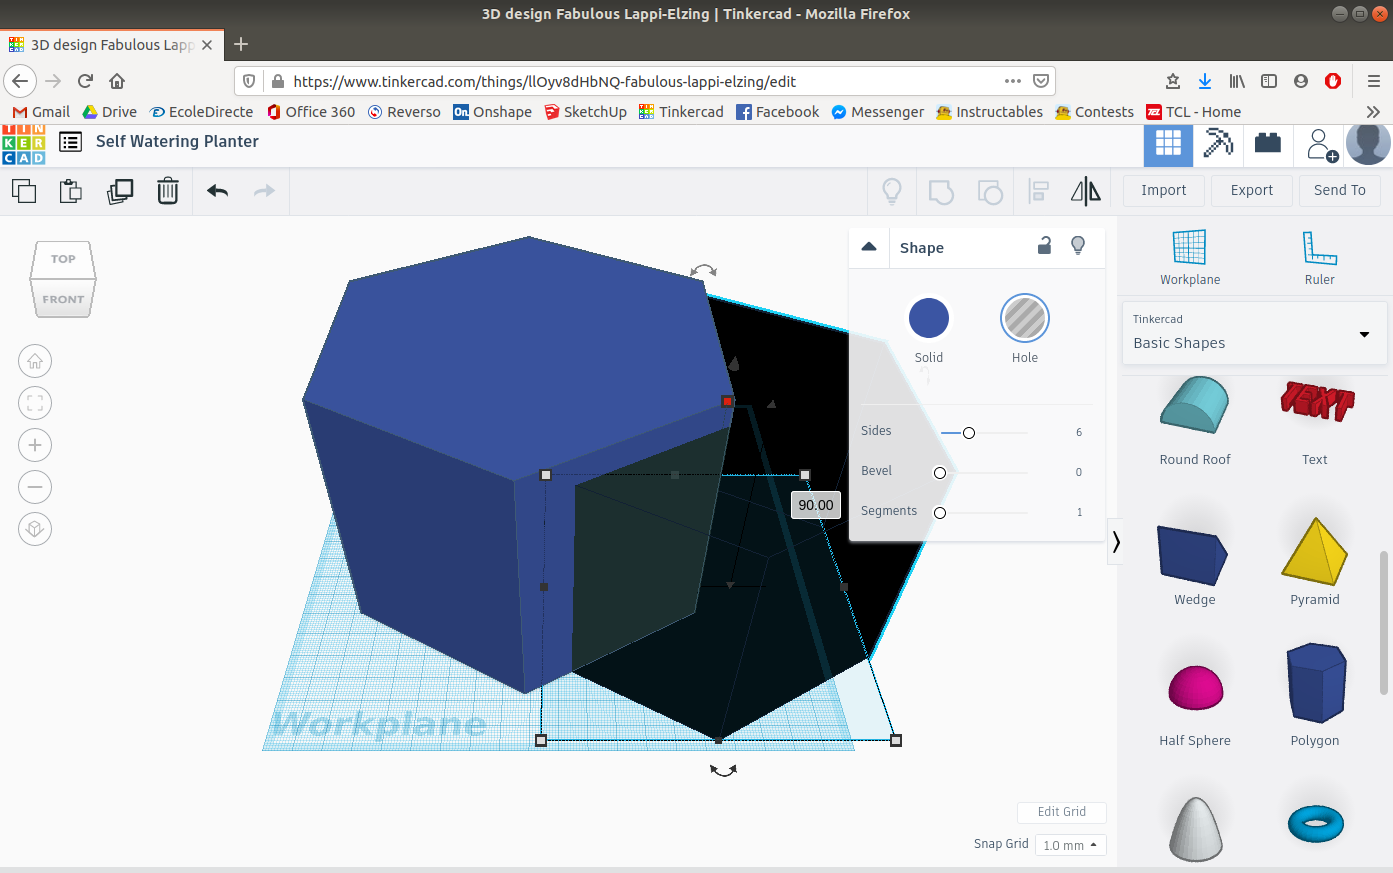Screen dimensions: 1393x873
Task: Select the Text shape
Action: [x=1315, y=421]
